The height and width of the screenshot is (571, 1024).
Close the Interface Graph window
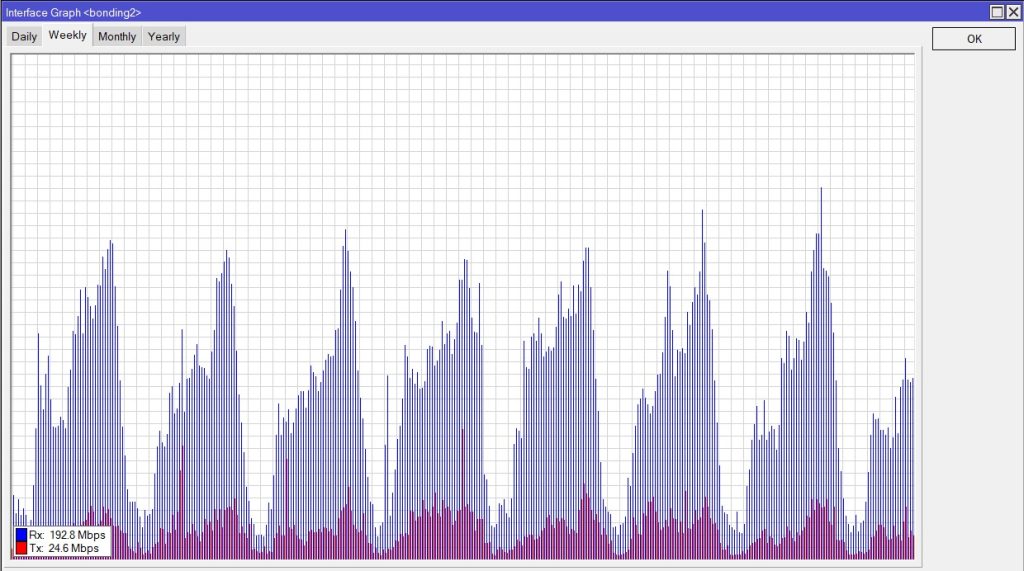pos(1013,11)
